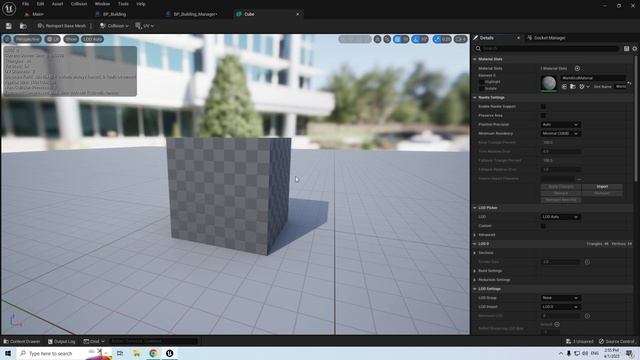This screenshot has height=360, width=640.
Task: Open the LOD Import dropdown
Action: [560, 307]
